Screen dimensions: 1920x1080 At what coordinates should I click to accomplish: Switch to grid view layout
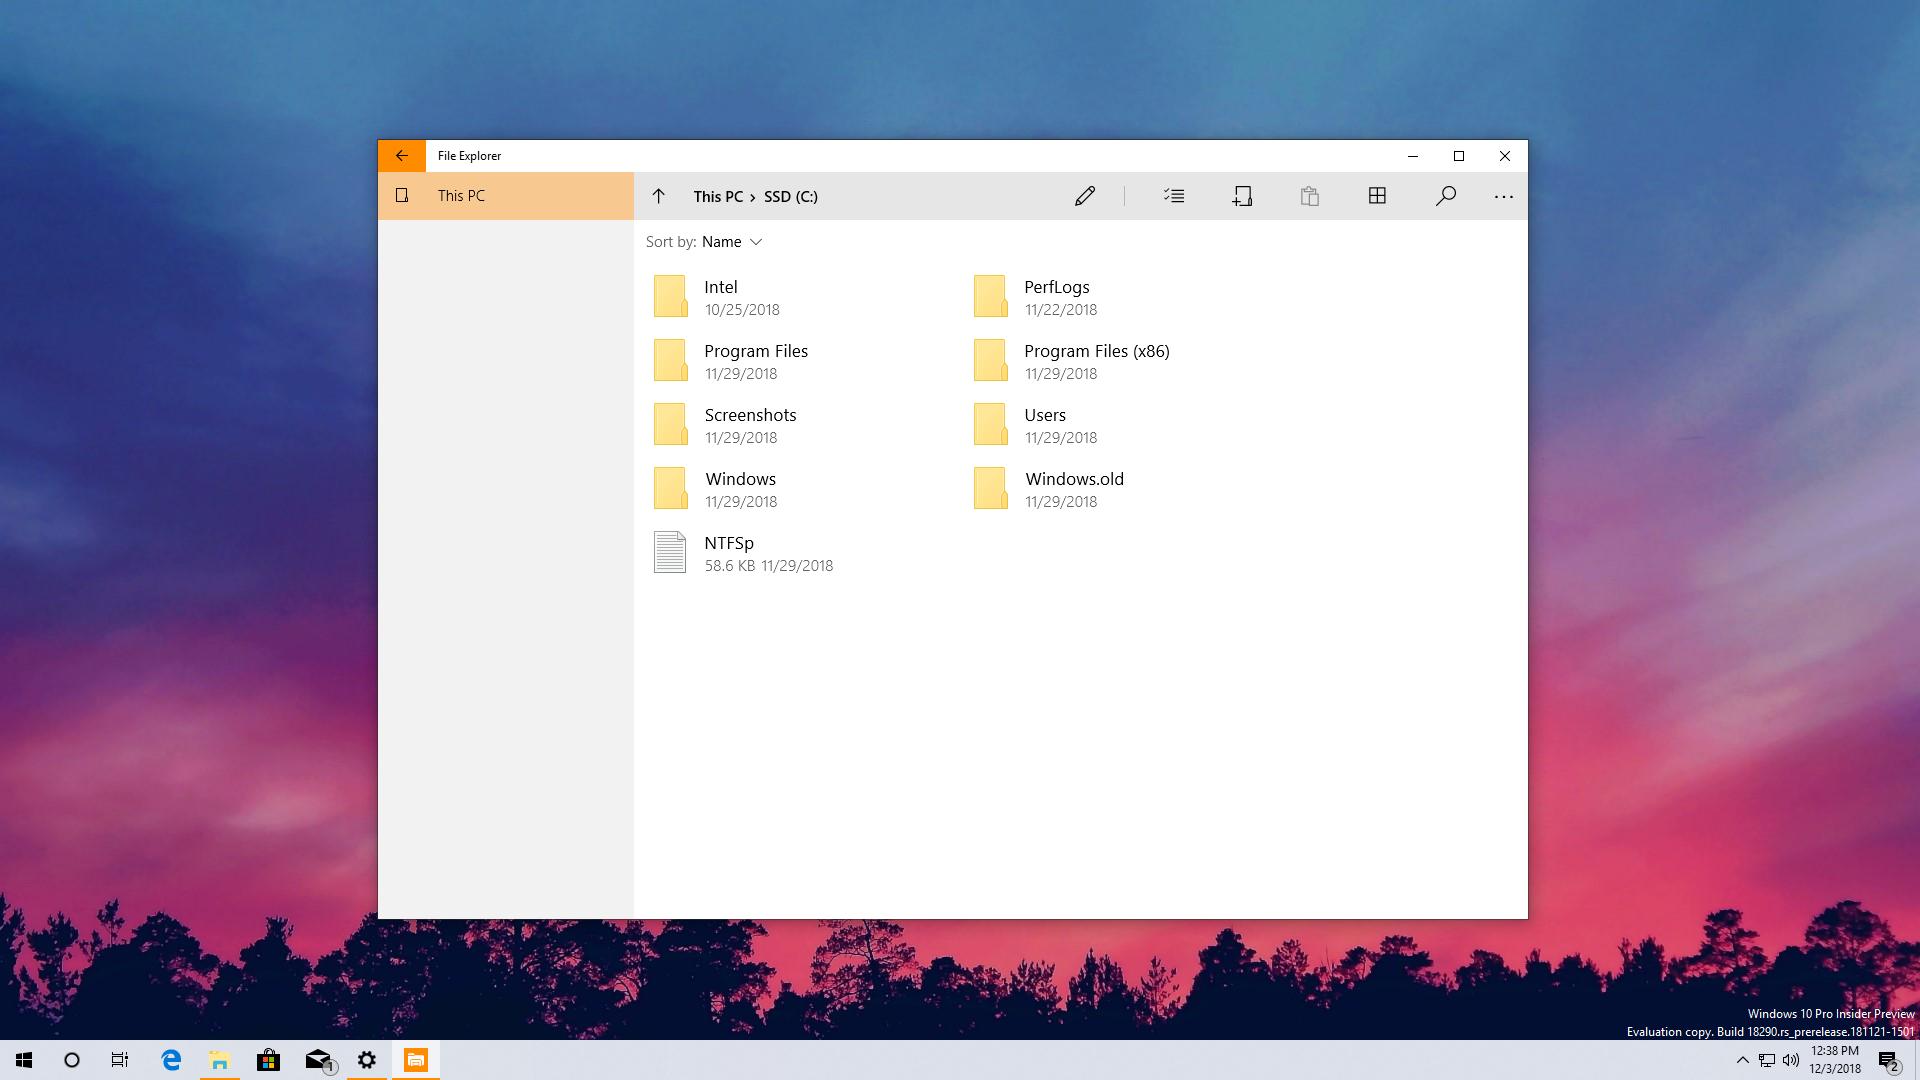pyautogui.click(x=1377, y=196)
